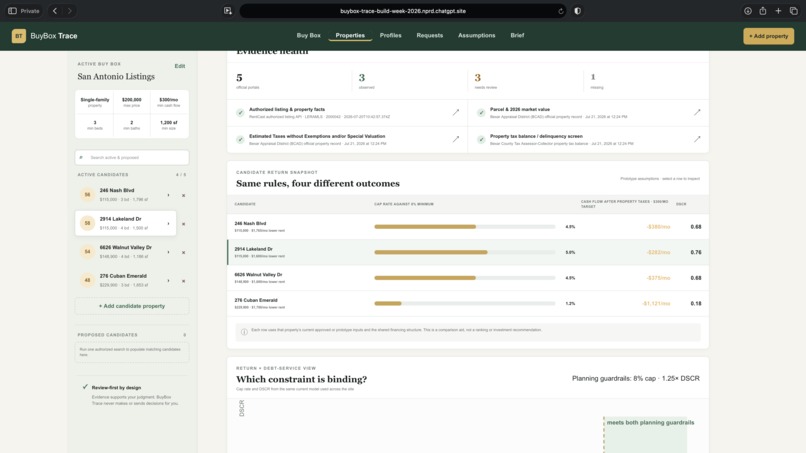806x453 pixels.
Task: Click cap rate bar for 246 Nash Blvd
Action: pos(465,227)
